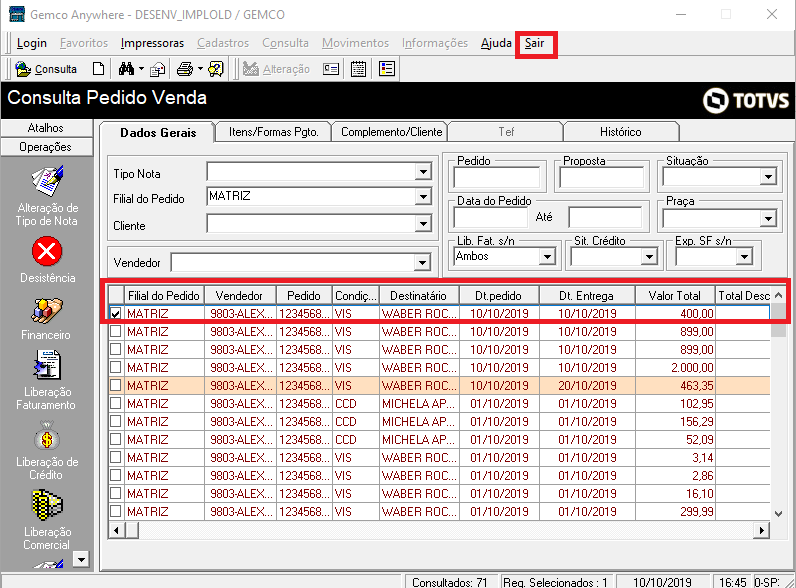The height and width of the screenshot is (588, 796).
Task: Expand the Exp. SF s/n dropdown
Action: (x=744, y=257)
